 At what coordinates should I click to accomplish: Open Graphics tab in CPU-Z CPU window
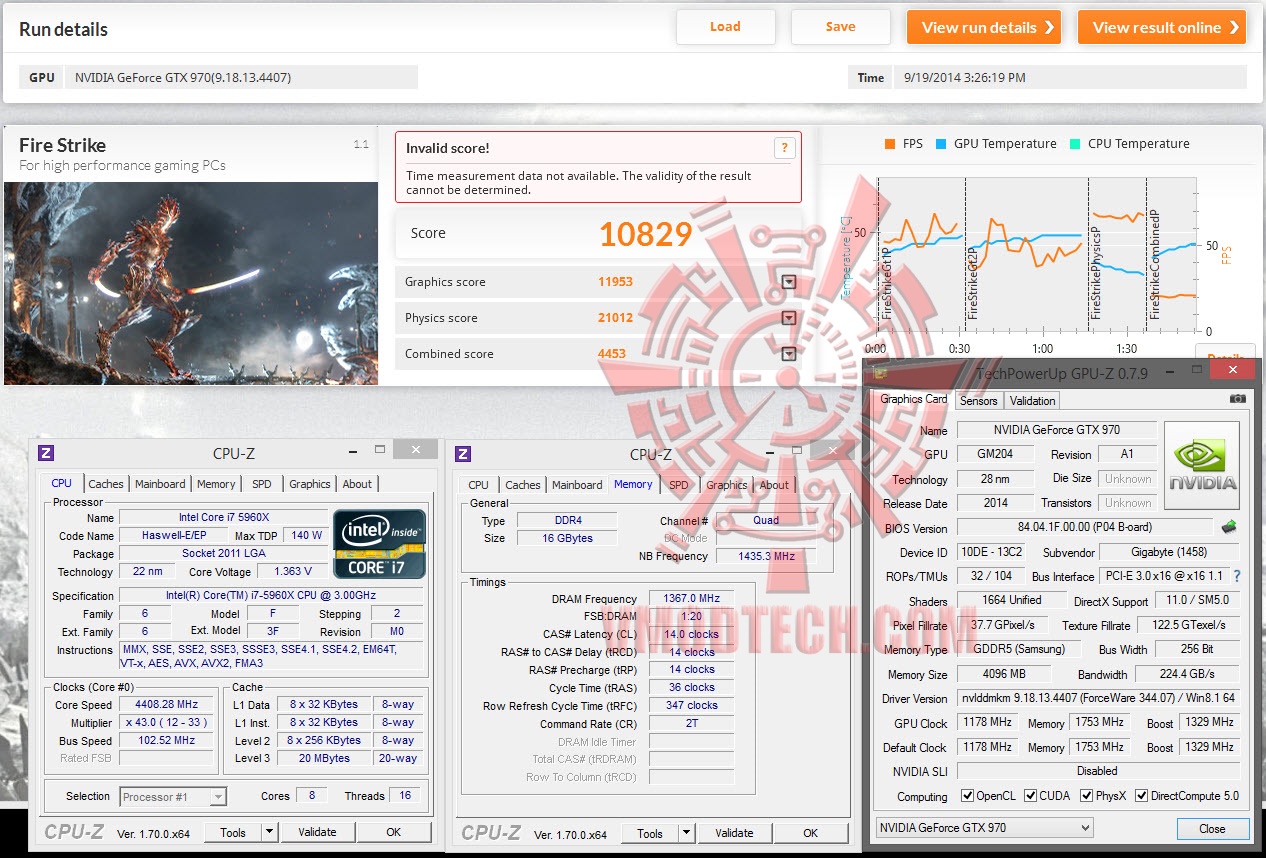click(x=310, y=484)
